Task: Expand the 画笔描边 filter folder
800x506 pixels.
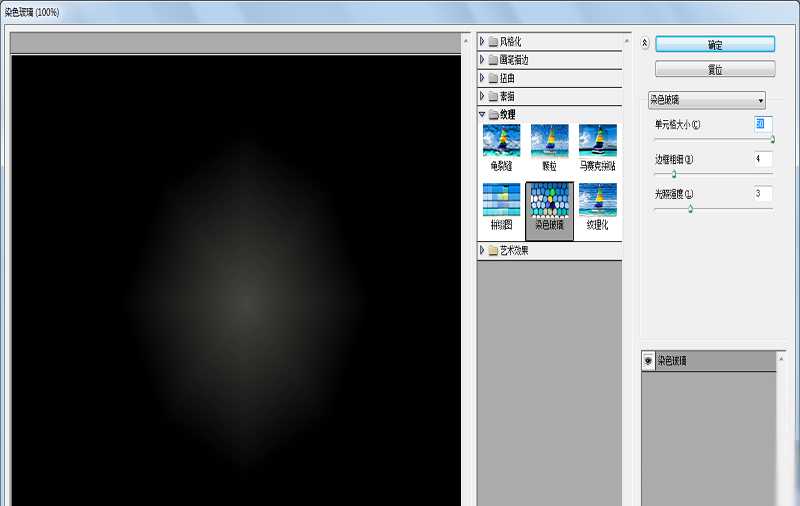Action: pyautogui.click(x=482, y=60)
